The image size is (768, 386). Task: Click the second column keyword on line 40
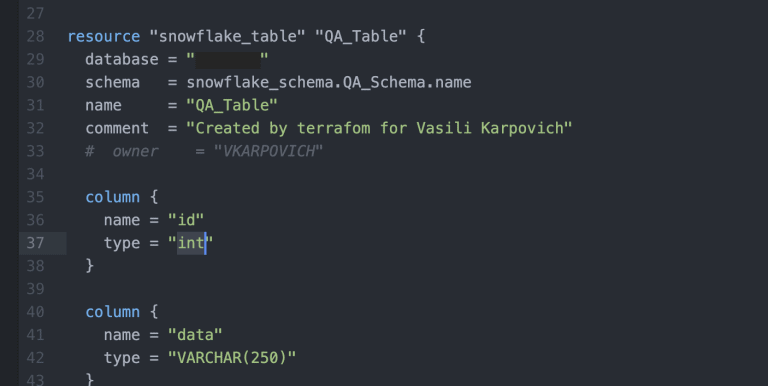(113, 312)
